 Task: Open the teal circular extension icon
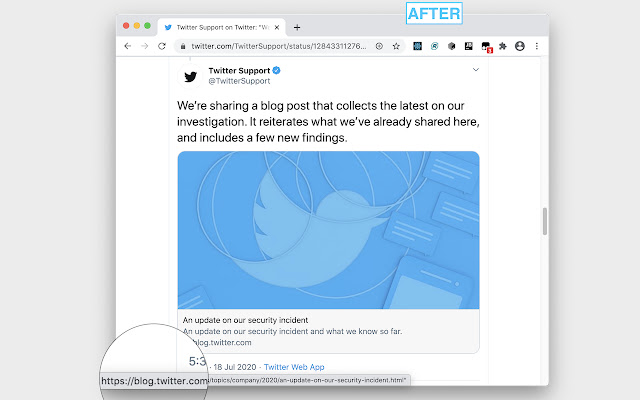click(x=434, y=46)
